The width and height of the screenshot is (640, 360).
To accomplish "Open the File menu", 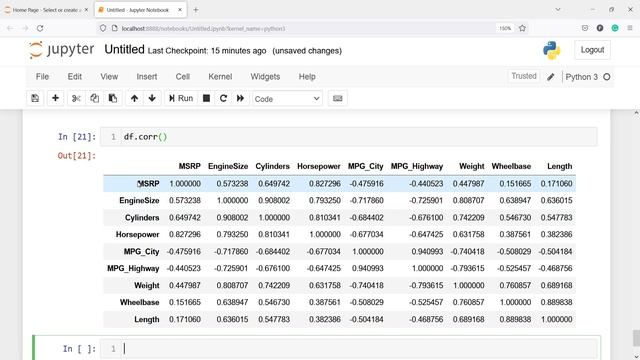I will pos(42,77).
